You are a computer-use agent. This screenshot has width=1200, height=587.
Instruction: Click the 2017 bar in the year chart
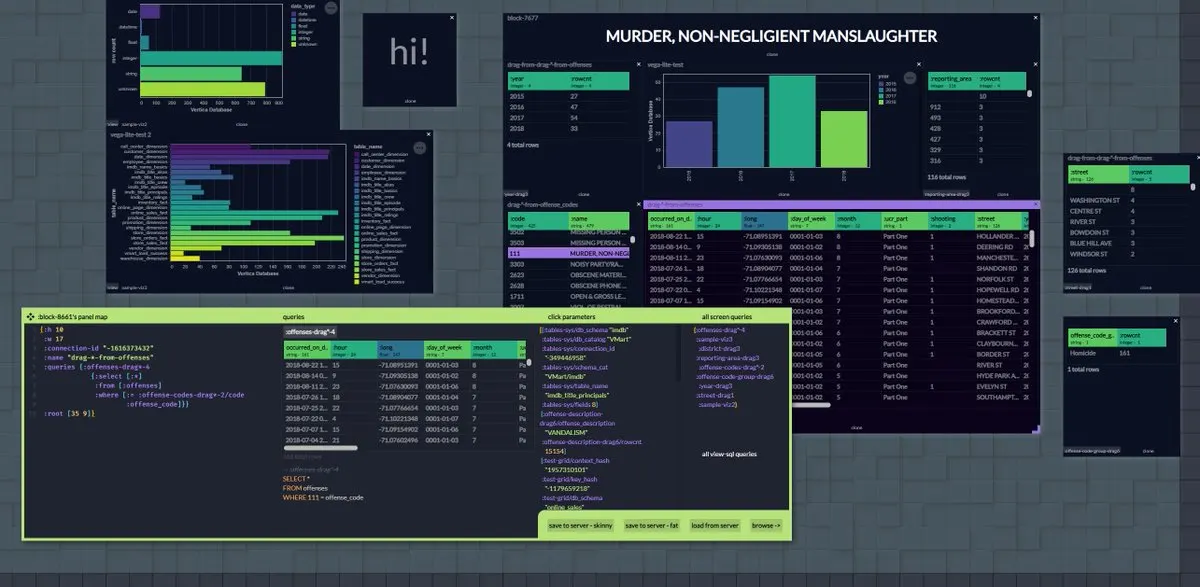[793, 120]
